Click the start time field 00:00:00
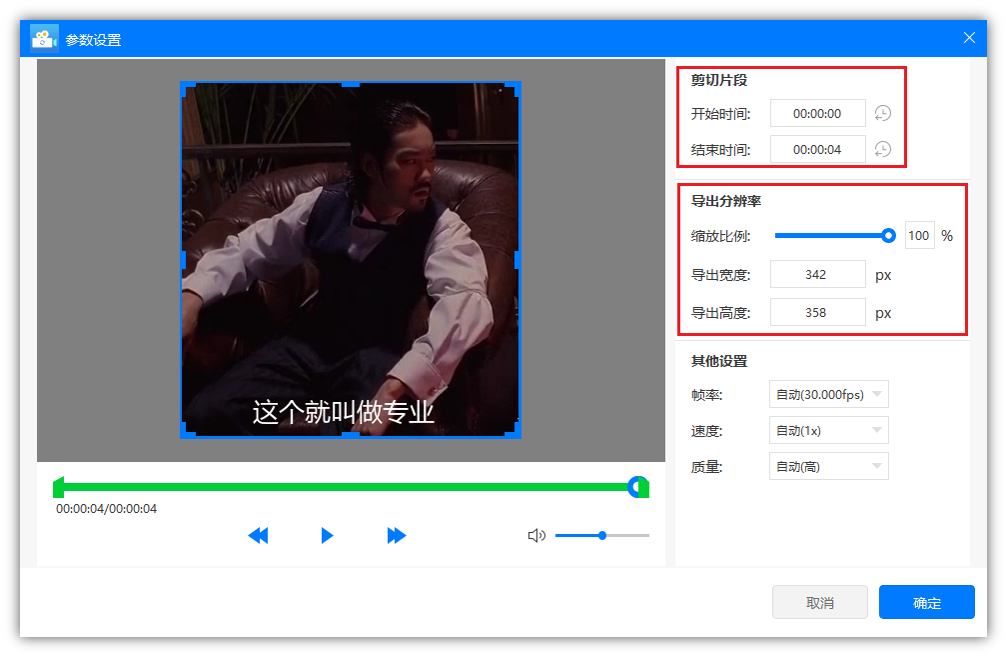1007x657 pixels. (818, 114)
